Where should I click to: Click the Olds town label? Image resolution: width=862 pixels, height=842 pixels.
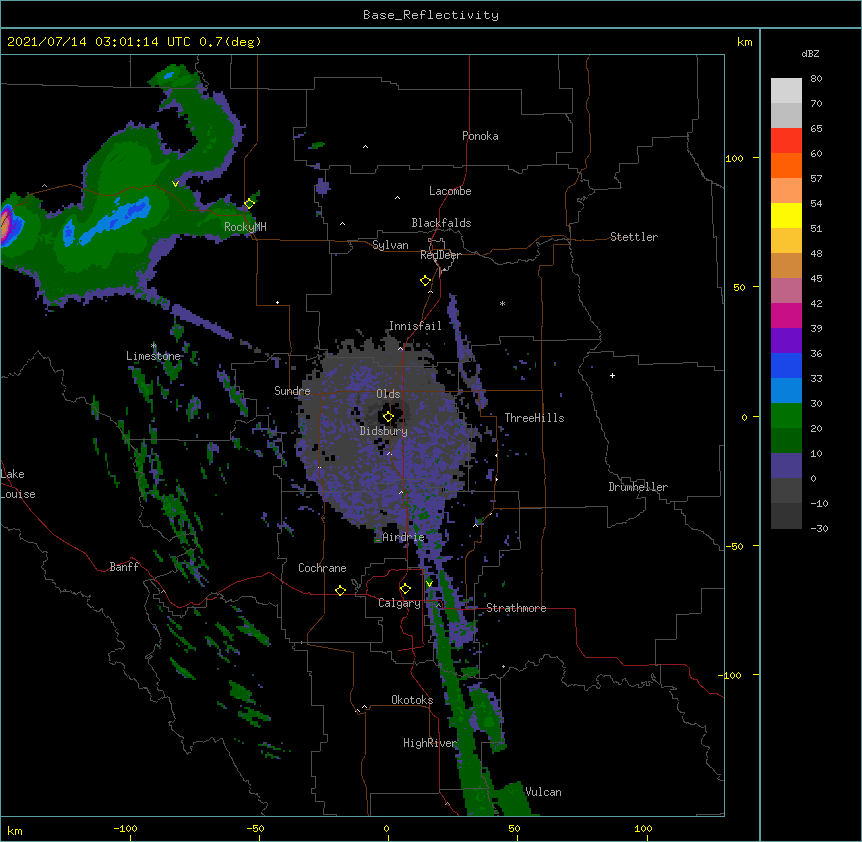(x=388, y=394)
